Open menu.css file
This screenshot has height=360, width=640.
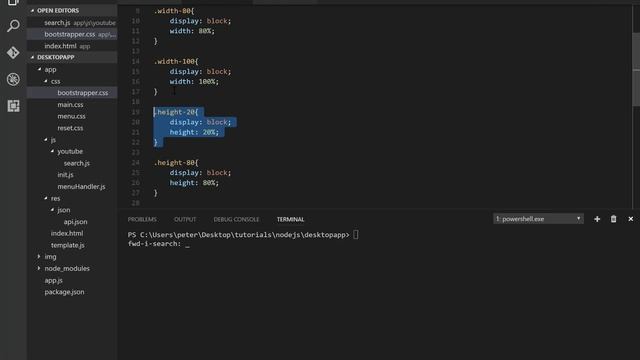coord(71,116)
